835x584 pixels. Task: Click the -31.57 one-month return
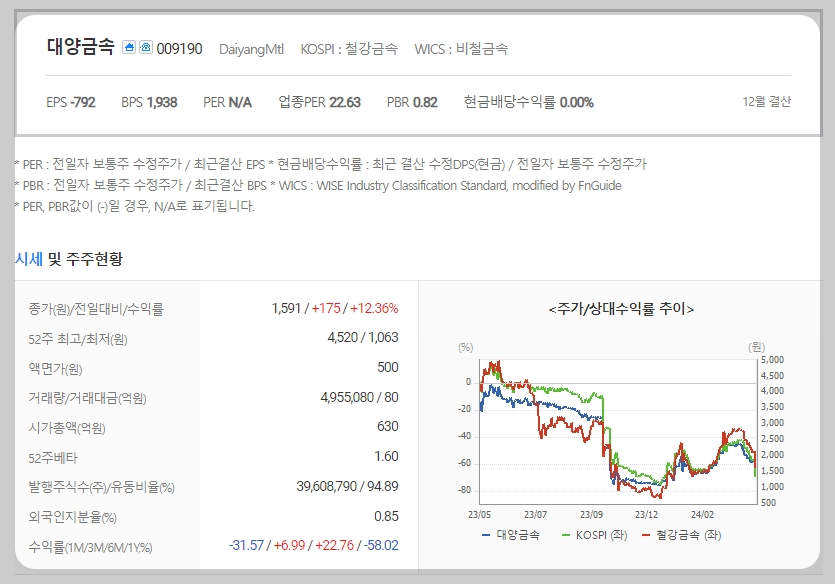247,546
